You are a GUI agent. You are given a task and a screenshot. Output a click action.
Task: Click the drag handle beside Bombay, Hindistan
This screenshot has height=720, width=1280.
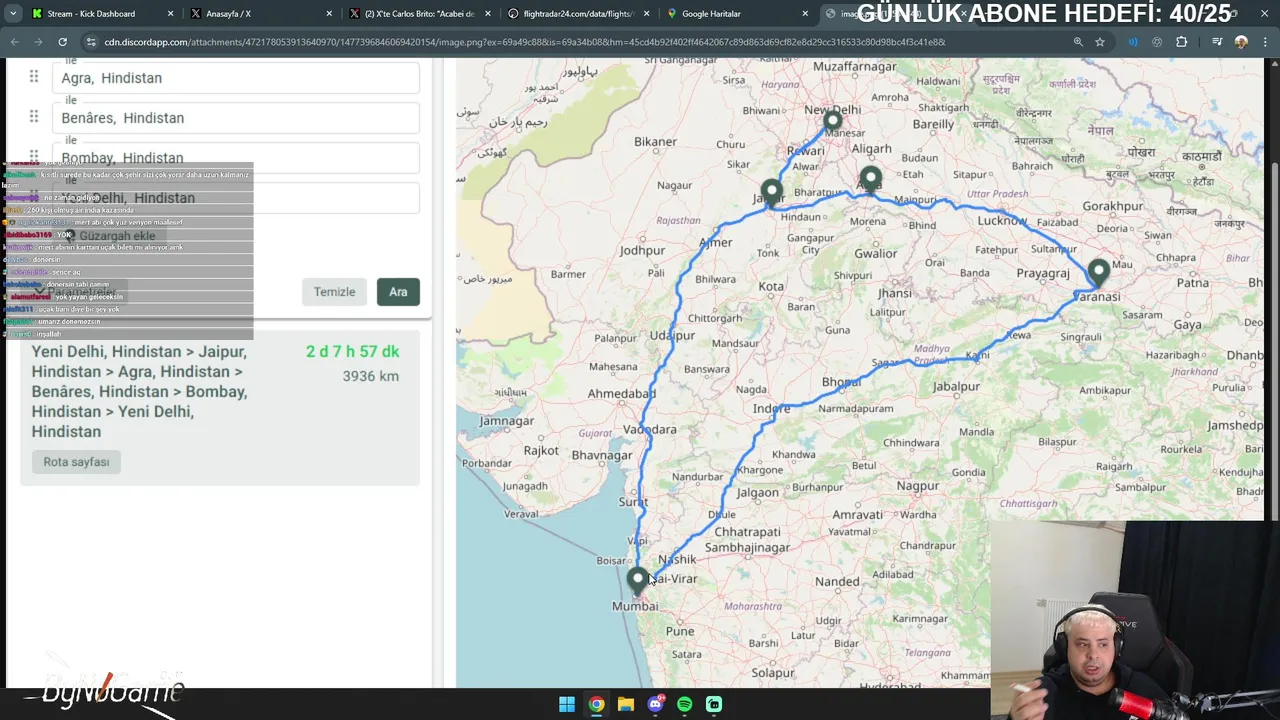pyautogui.click(x=33, y=157)
